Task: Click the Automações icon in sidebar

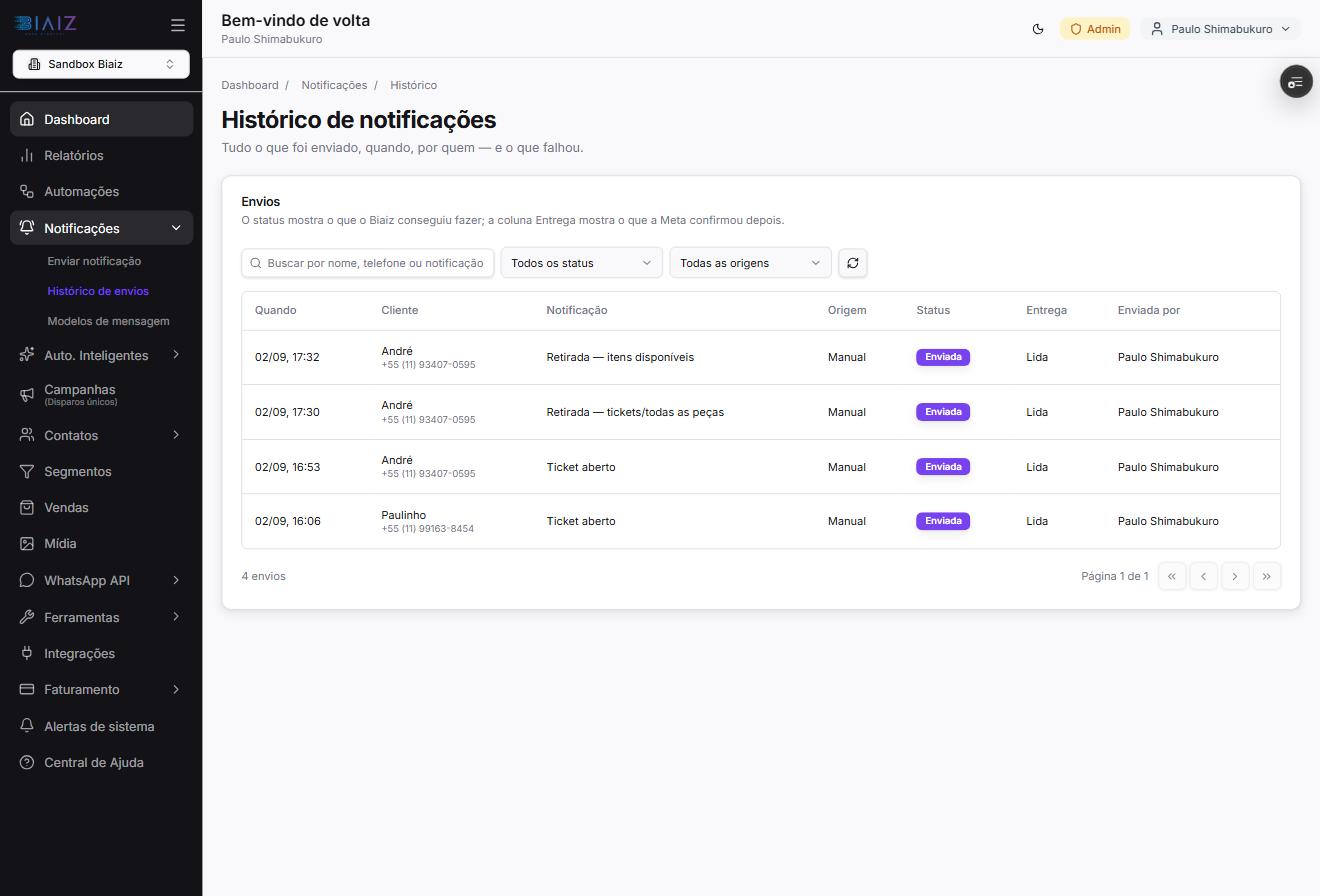Action: (x=27, y=191)
